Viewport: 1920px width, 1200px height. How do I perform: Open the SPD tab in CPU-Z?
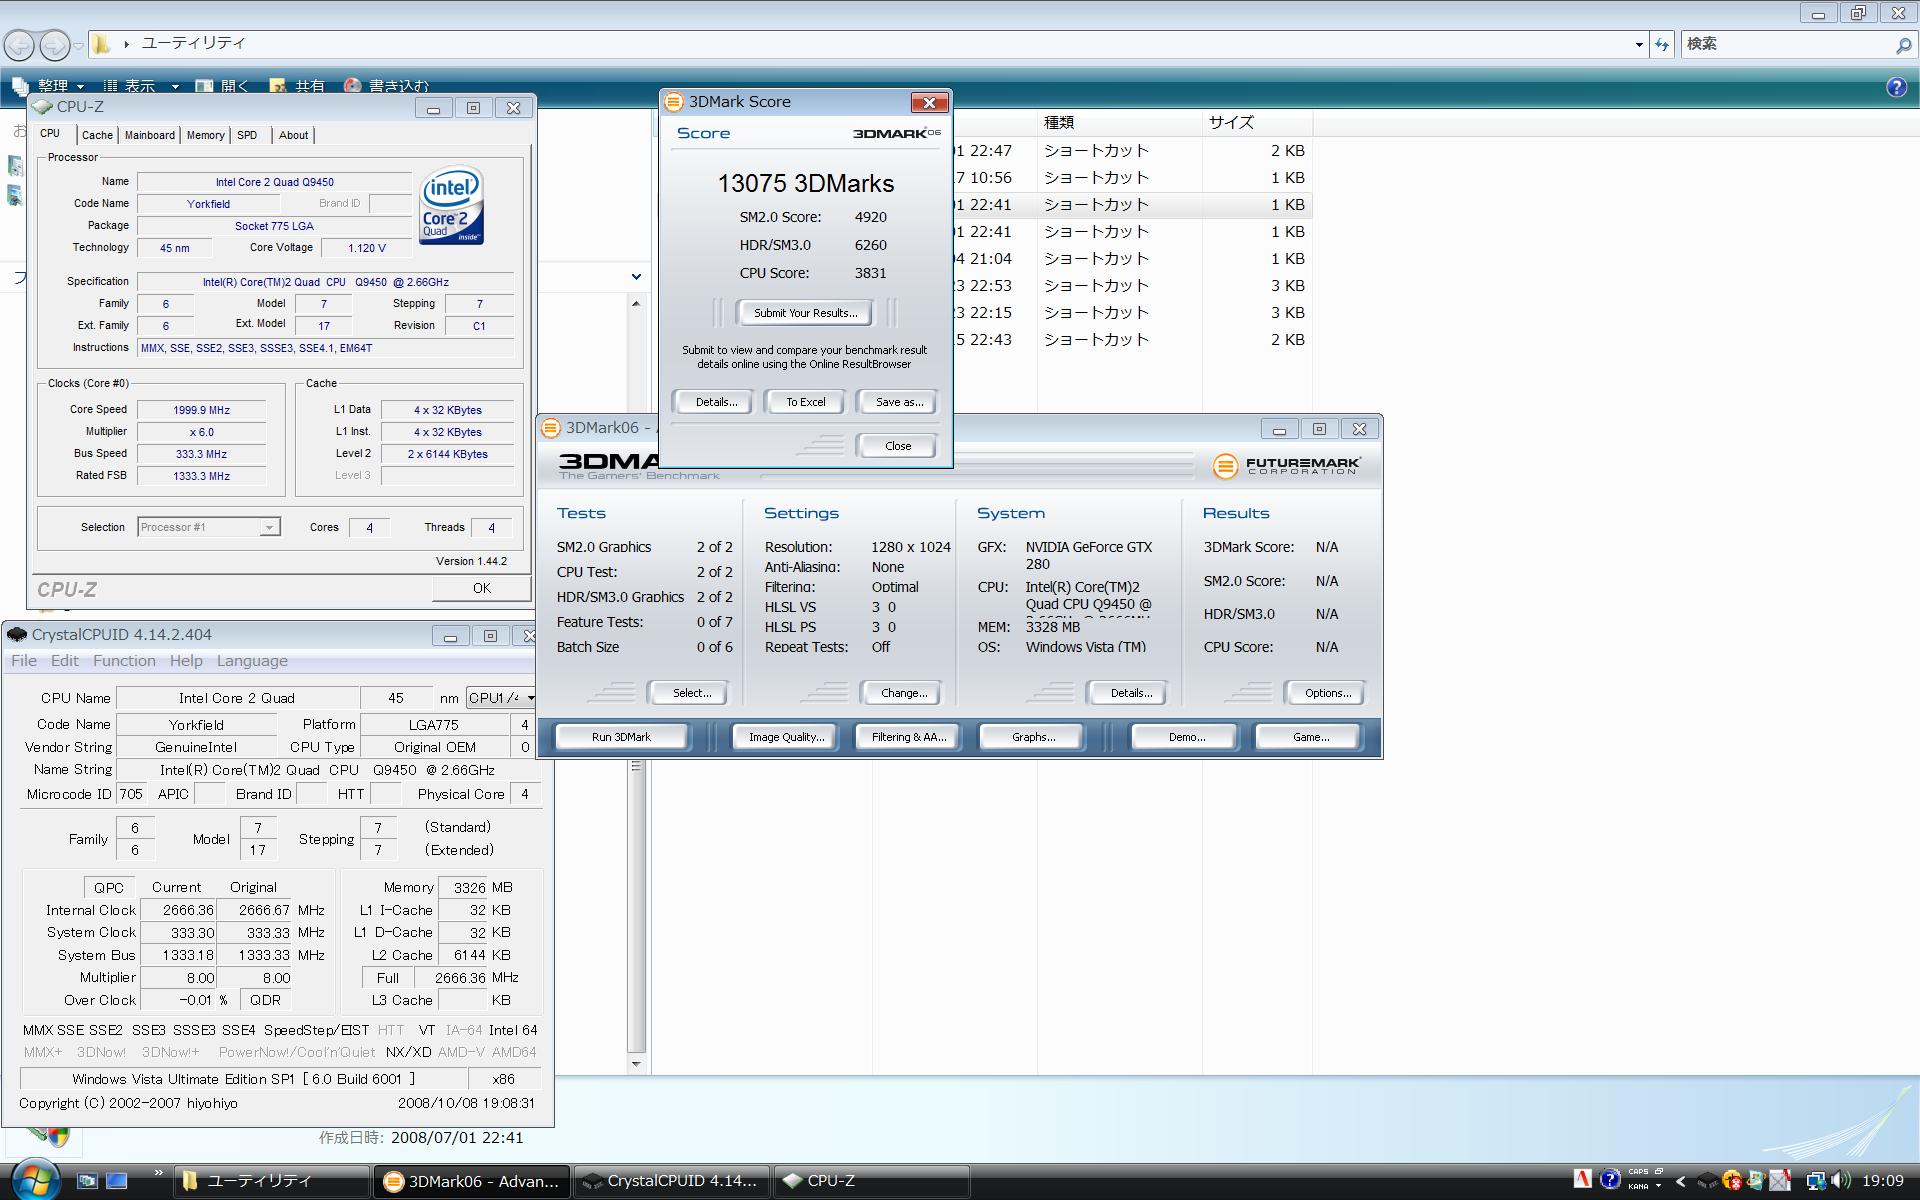coord(247,135)
